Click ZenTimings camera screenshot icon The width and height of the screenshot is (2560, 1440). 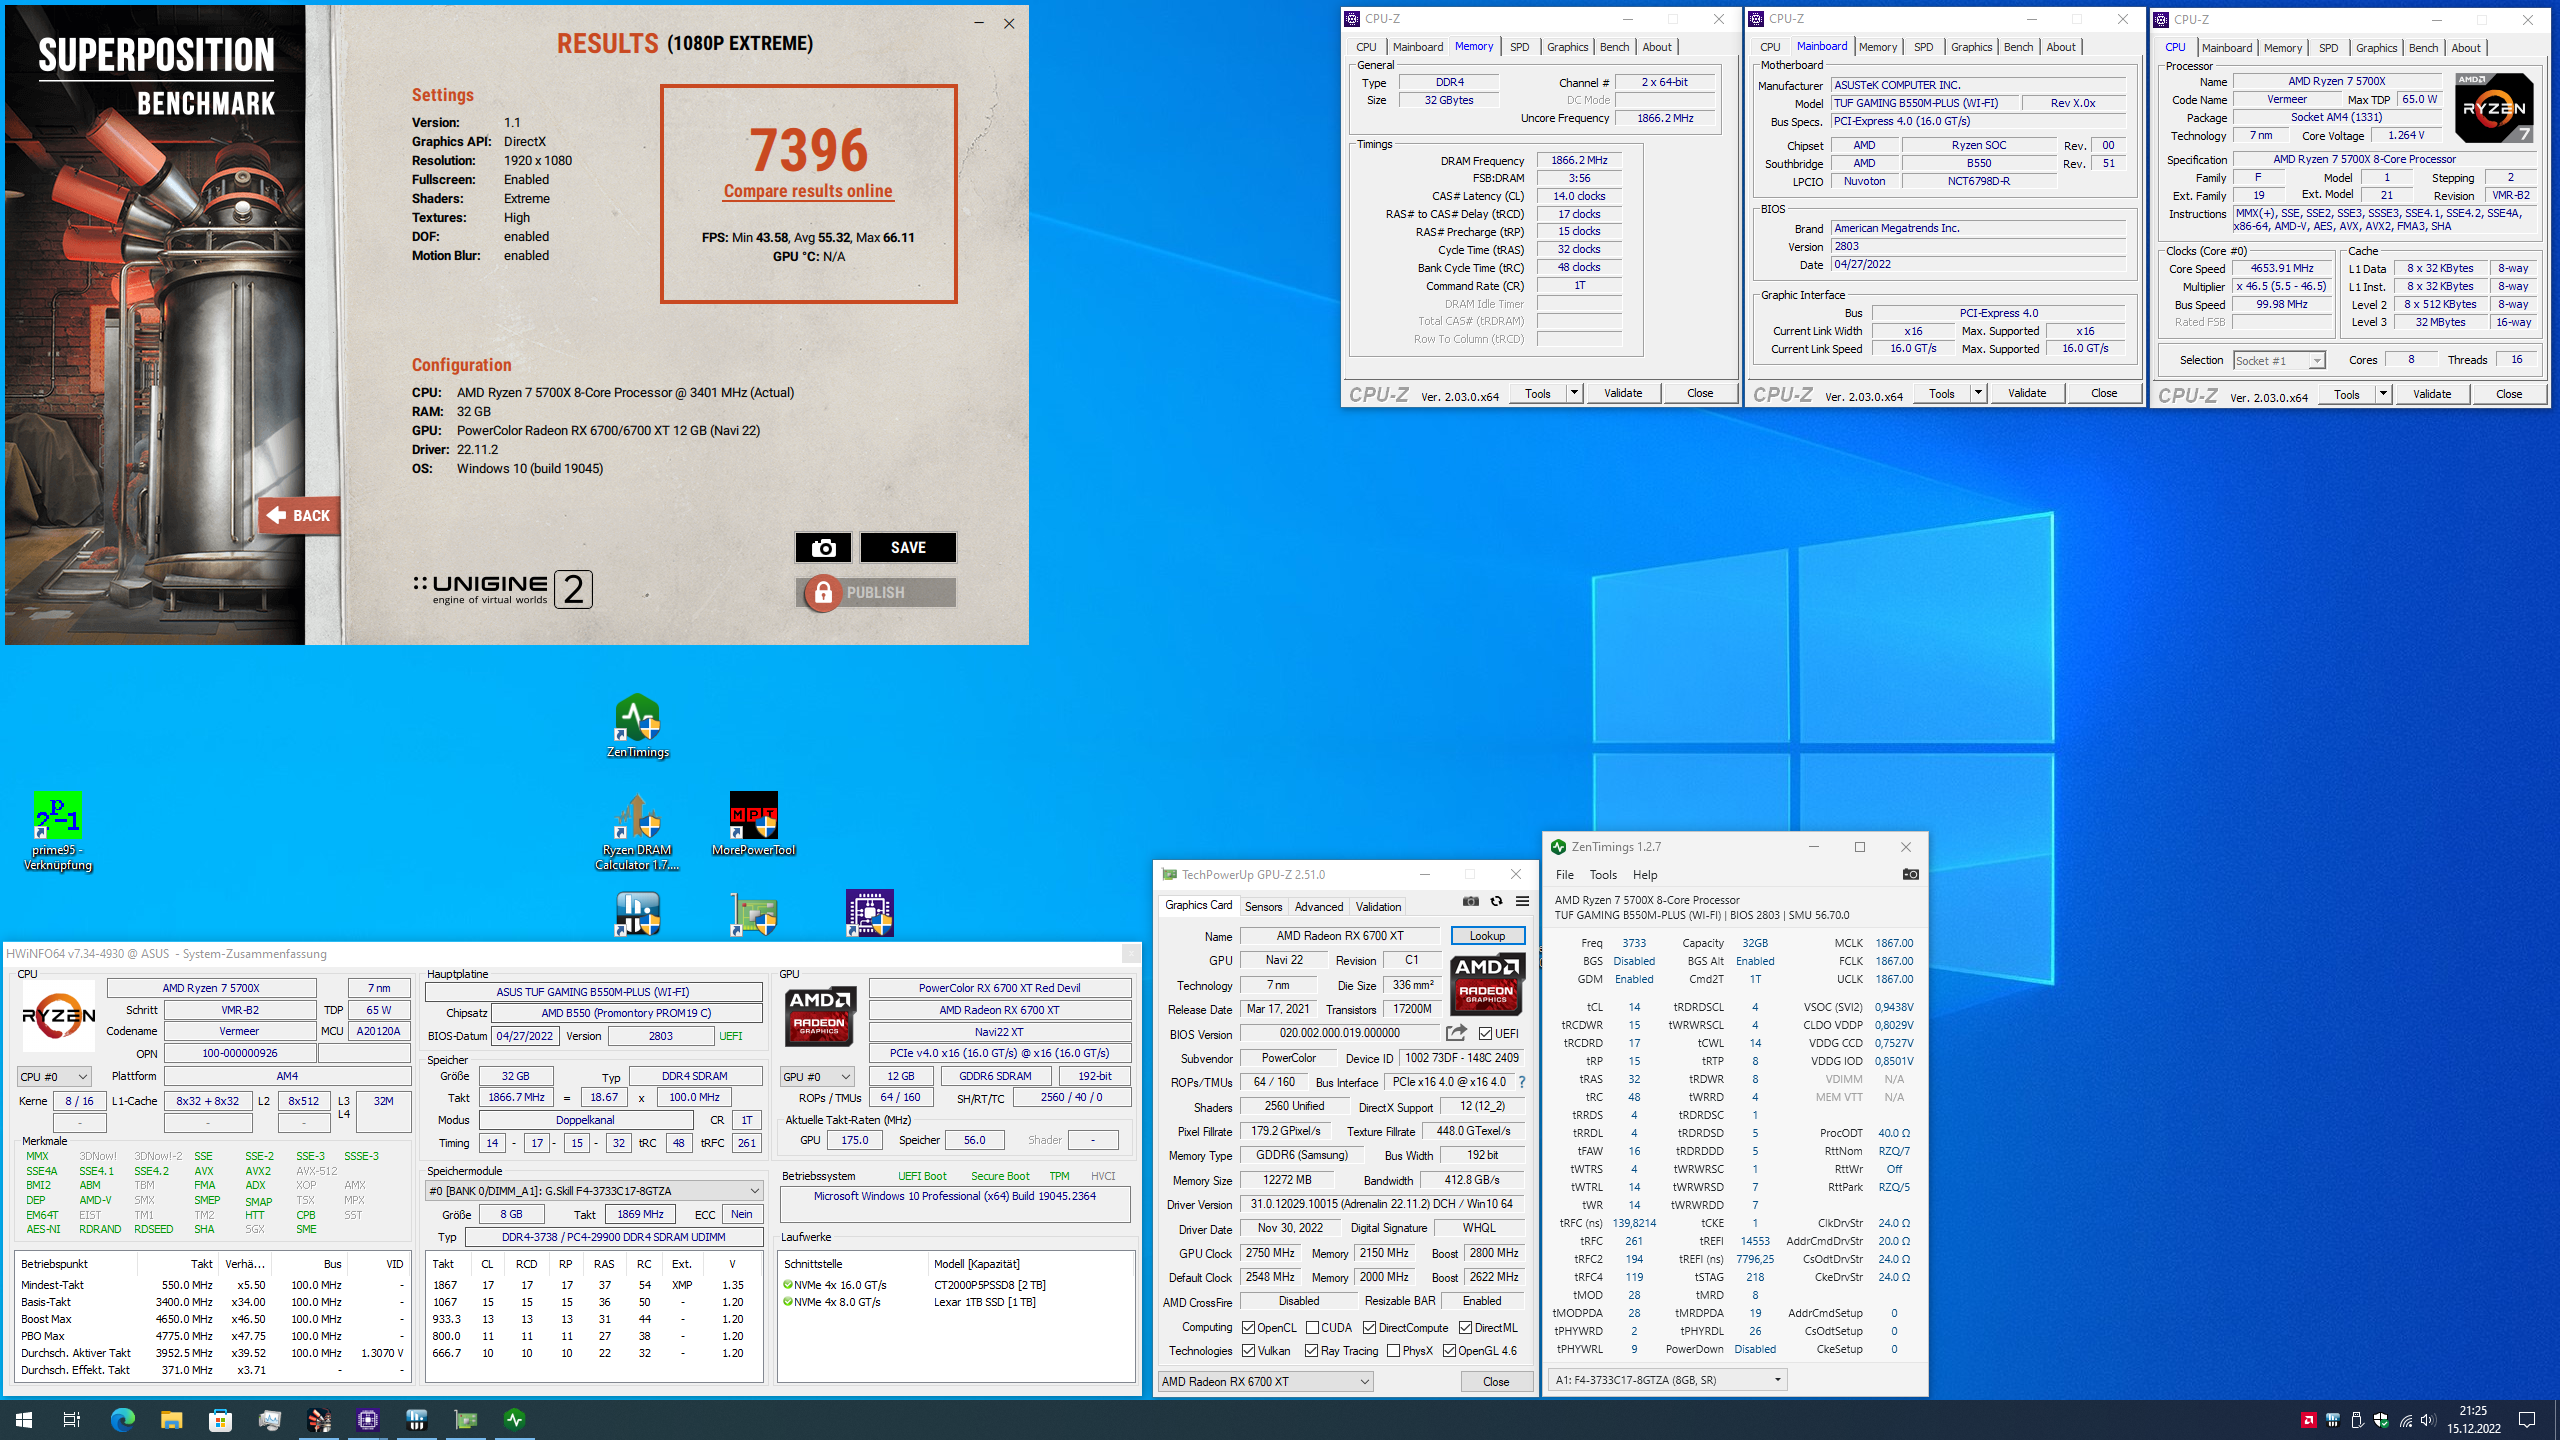pos(1910,874)
